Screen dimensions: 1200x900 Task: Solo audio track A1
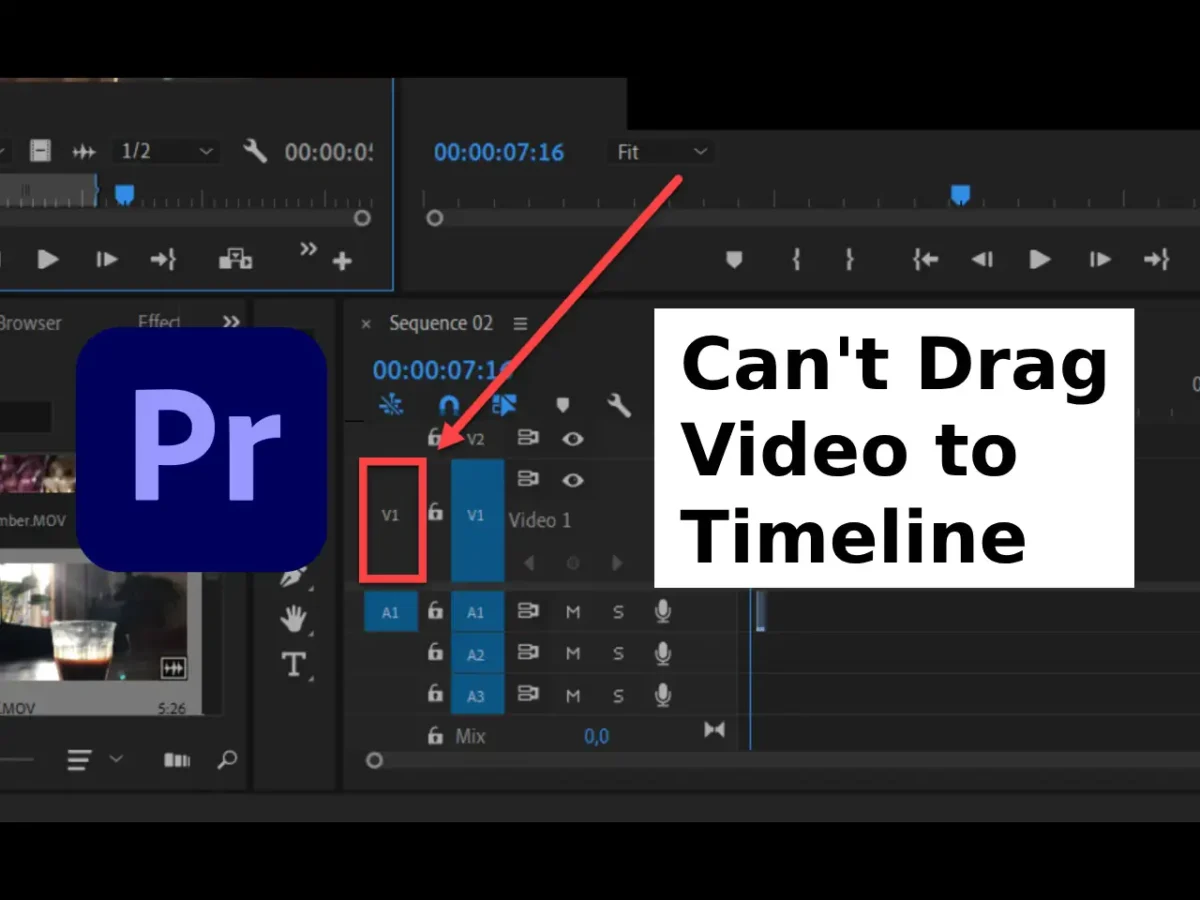click(x=618, y=612)
